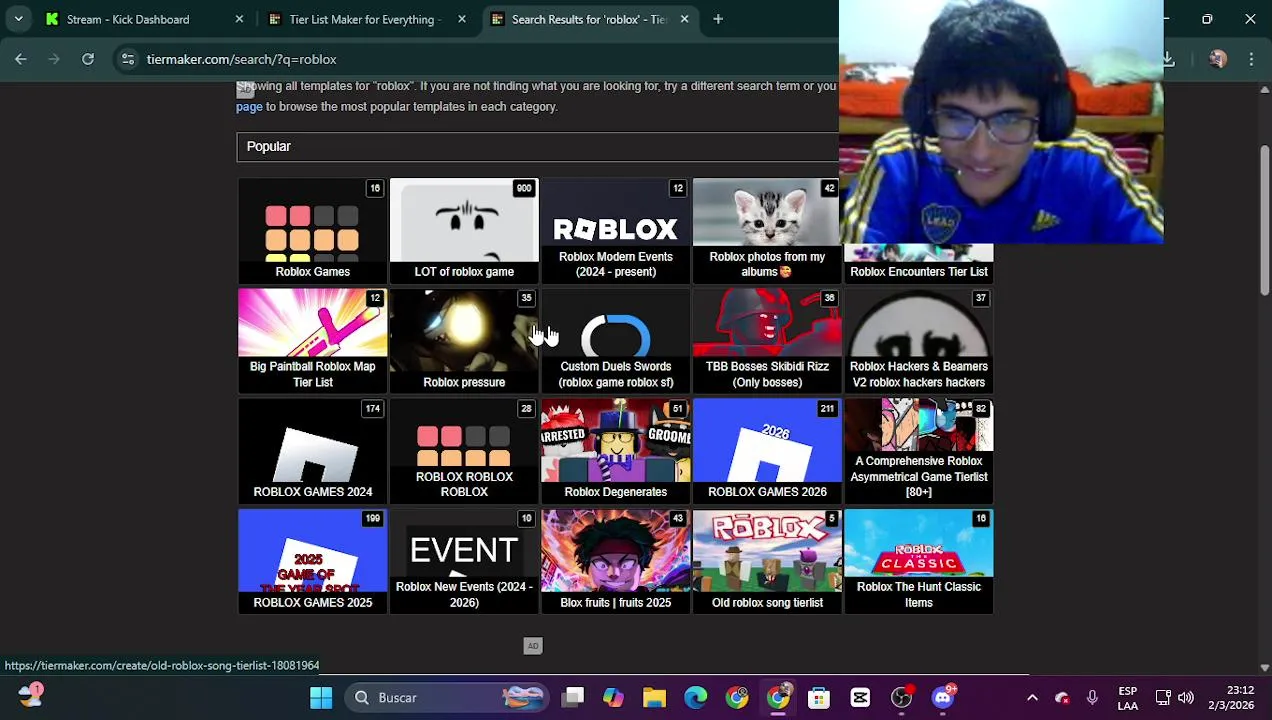
Task: Click the tray cloud icon with the red mark
Action: click(1062, 698)
